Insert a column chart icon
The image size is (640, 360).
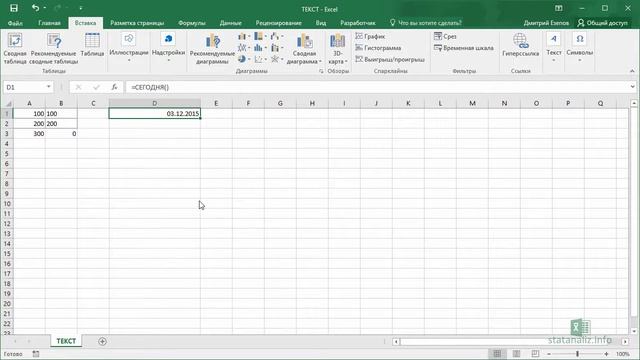coord(242,37)
